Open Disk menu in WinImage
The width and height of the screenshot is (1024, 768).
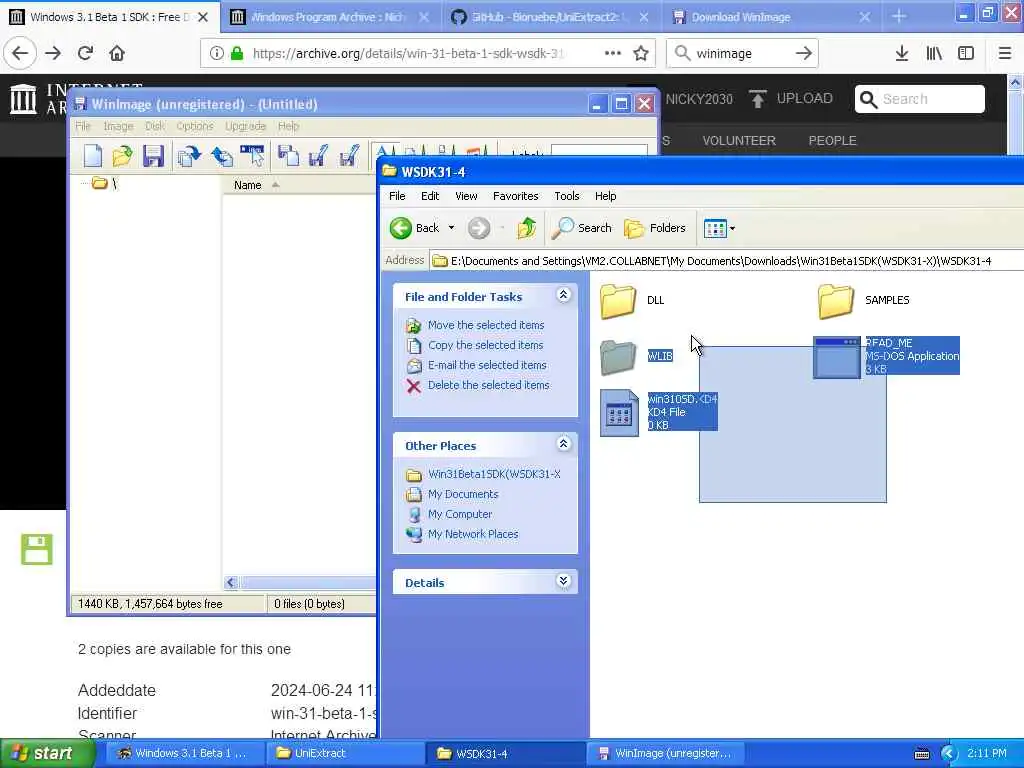(x=155, y=126)
